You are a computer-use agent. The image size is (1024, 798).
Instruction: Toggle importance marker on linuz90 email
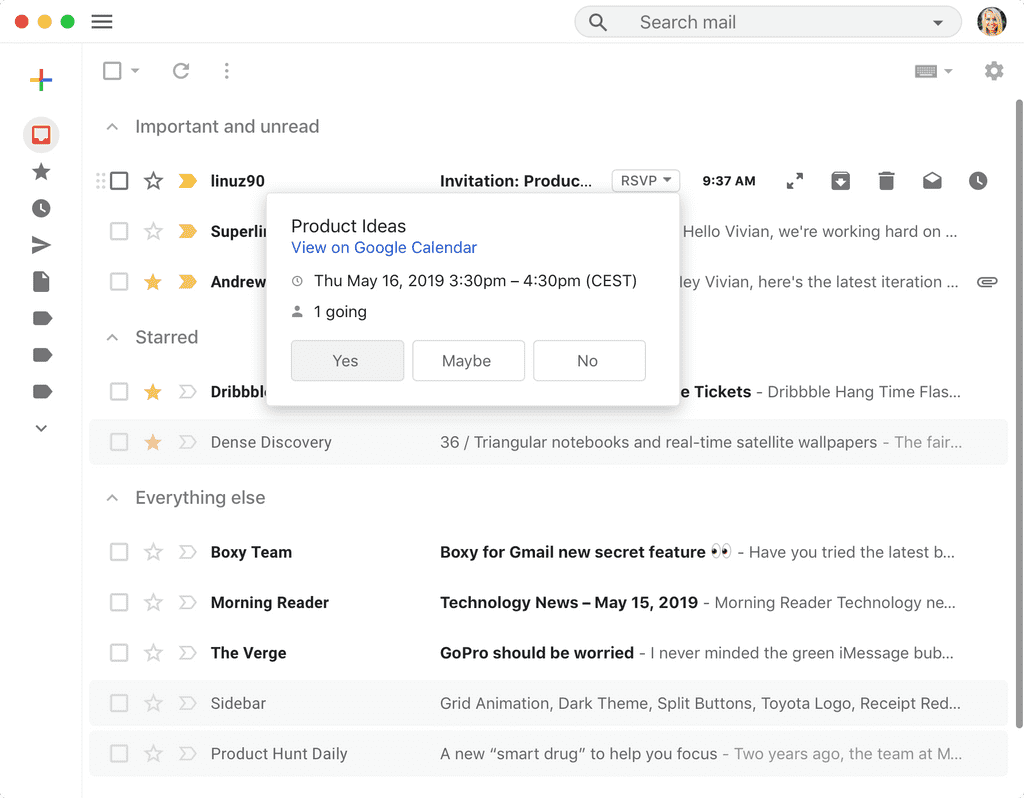[x=187, y=181]
